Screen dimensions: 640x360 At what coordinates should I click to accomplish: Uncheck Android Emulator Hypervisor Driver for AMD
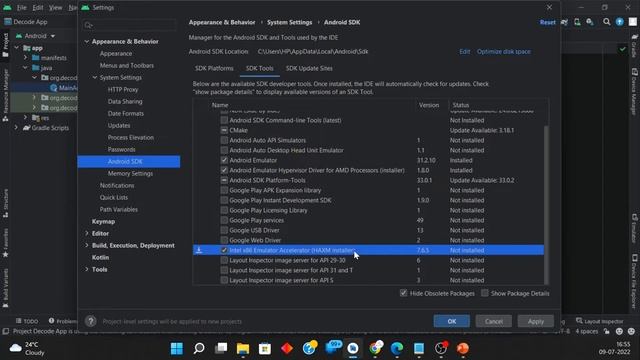[224, 170]
